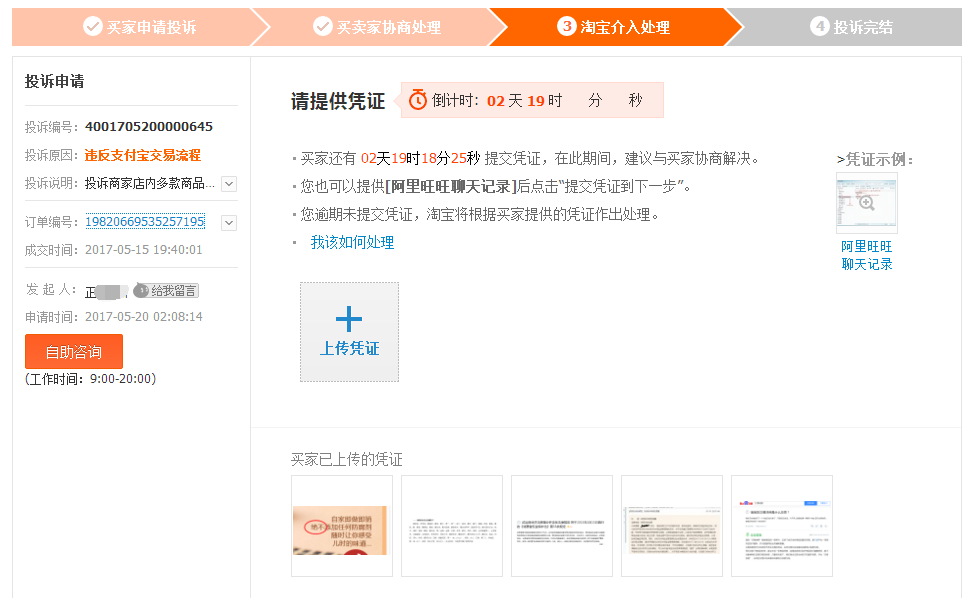Expand the 订单编号 dropdown arrow
This screenshot has height=598, width=965.
click(x=229, y=223)
